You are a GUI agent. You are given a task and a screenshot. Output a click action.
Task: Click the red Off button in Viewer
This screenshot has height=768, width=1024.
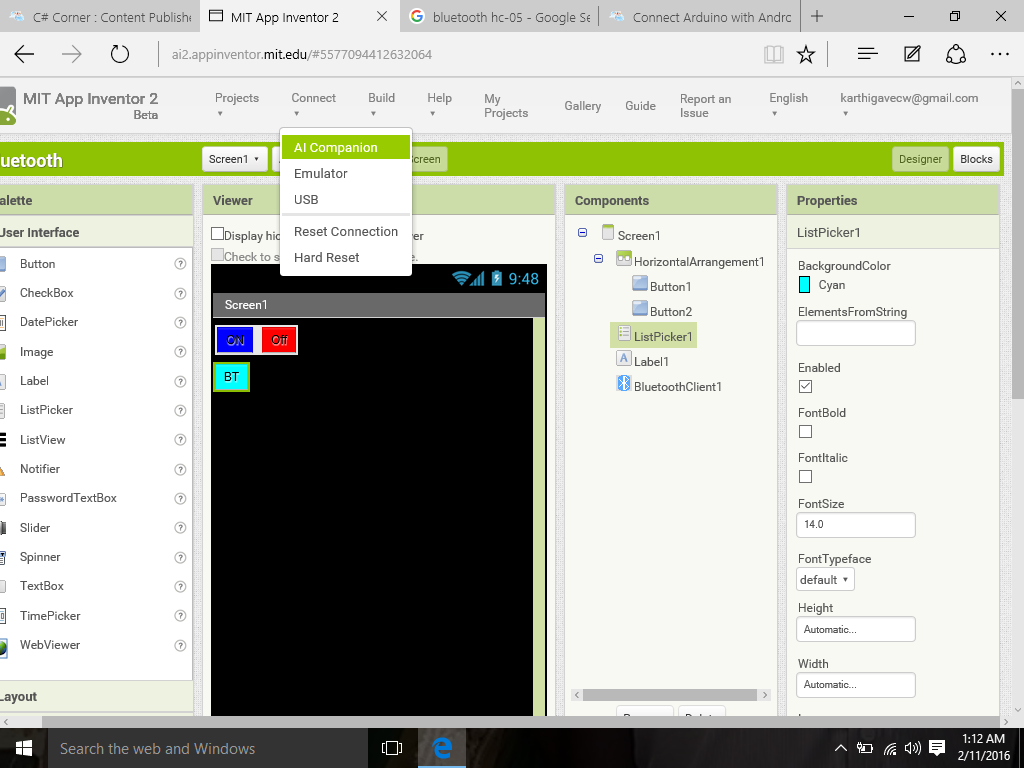tap(279, 340)
